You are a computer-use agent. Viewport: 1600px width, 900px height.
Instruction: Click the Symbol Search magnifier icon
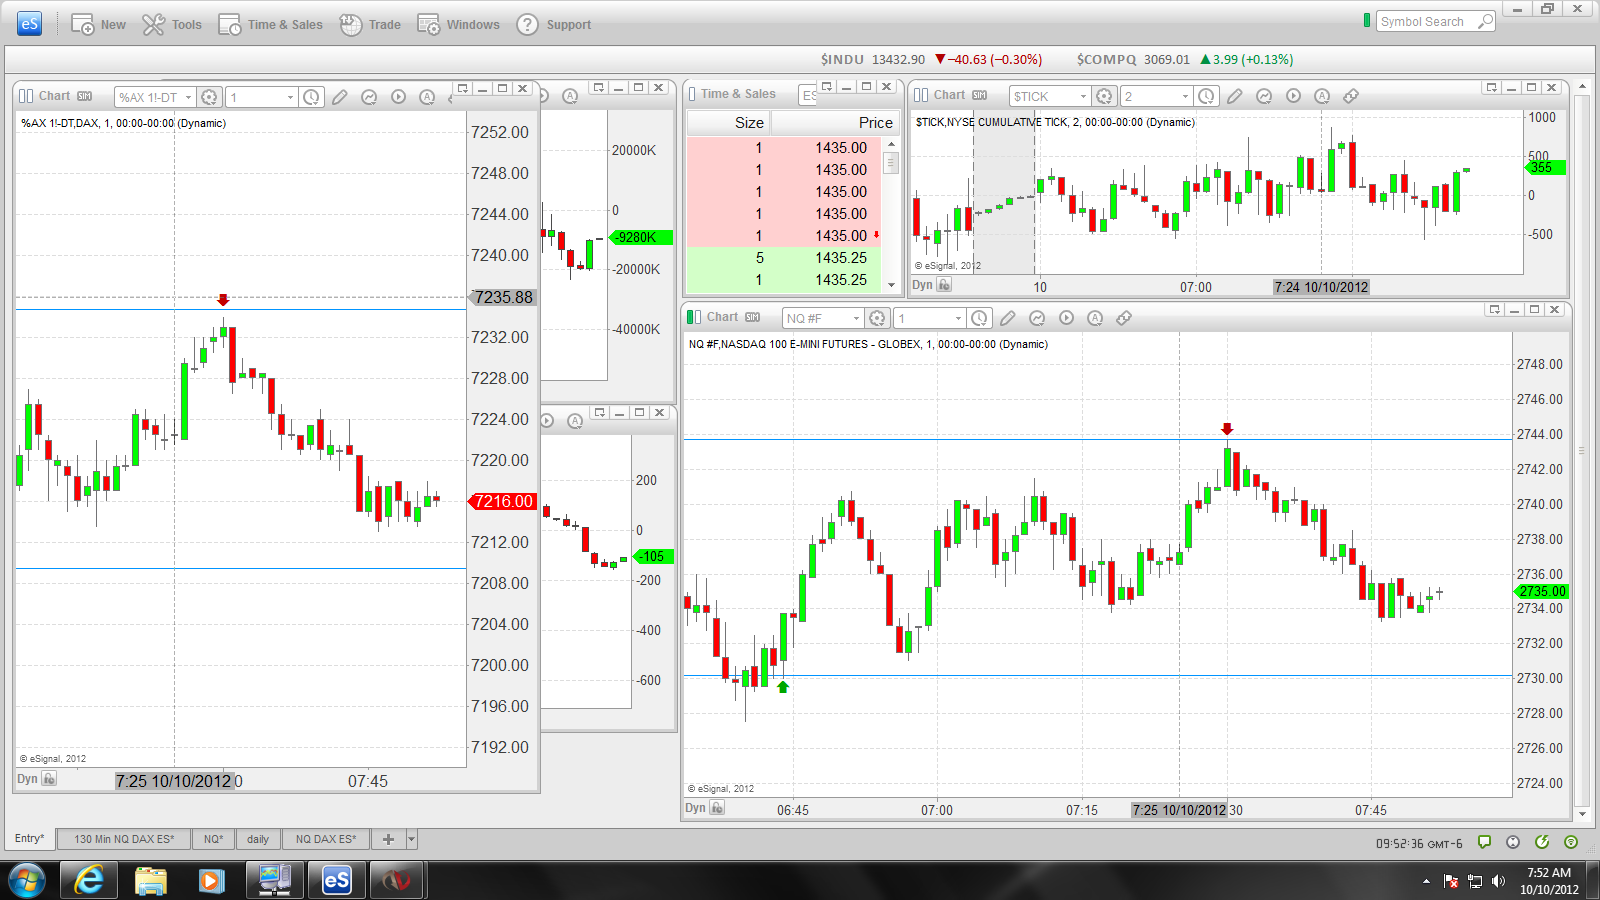[x=1485, y=22]
